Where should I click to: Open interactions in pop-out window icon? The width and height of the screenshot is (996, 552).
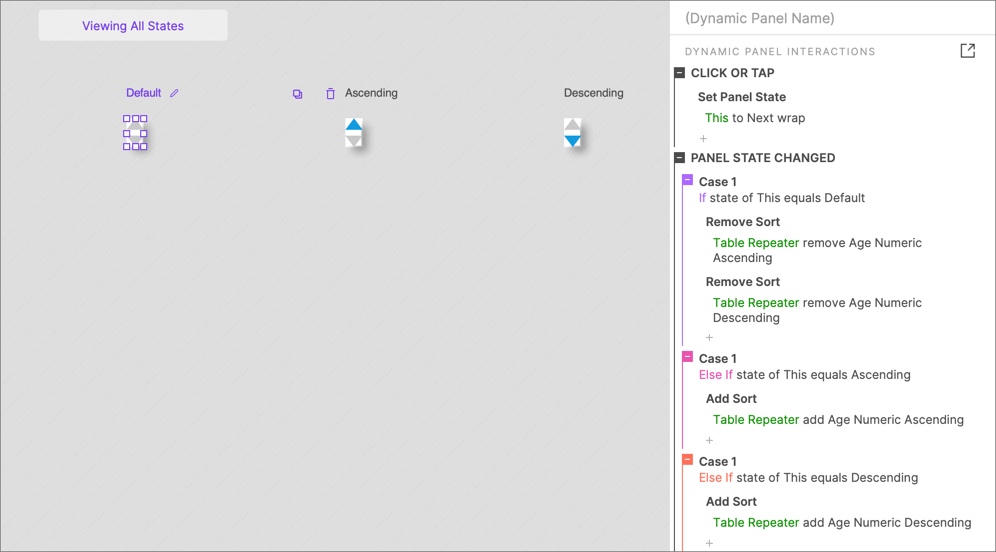click(x=967, y=51)
